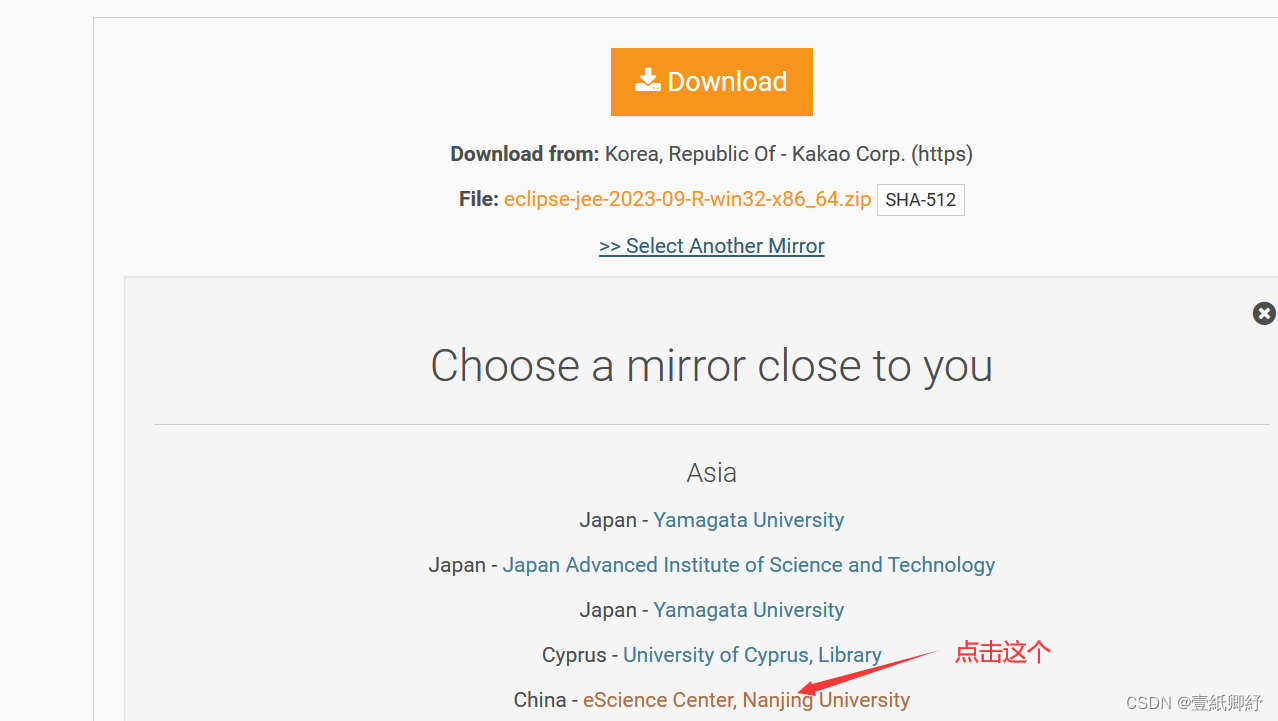Viewport: 1278px width, 721px height.
Task: Pick the University of Cyprus, Library mirror
Action: pyautogui.click(x=752, y=655)
